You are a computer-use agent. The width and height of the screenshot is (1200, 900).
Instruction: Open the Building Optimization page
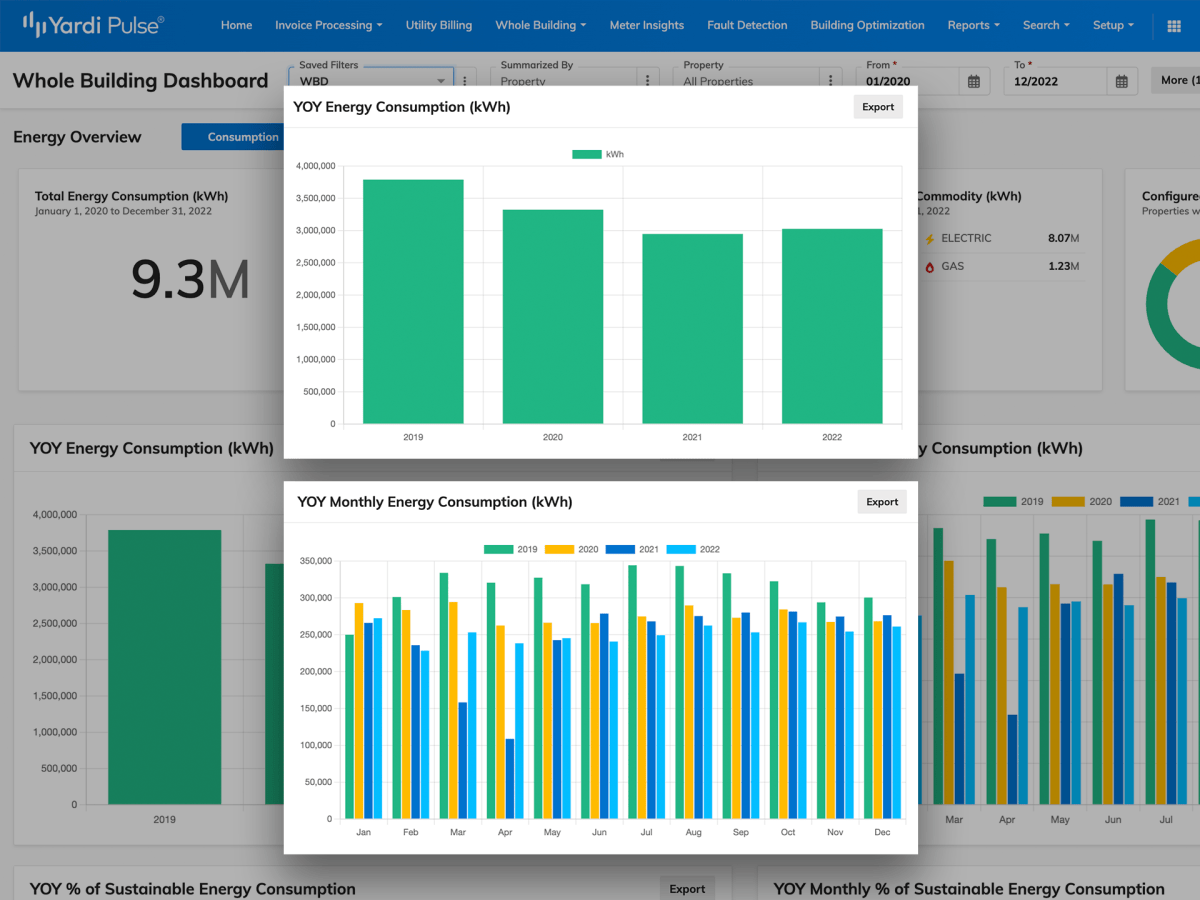(867, 25)
